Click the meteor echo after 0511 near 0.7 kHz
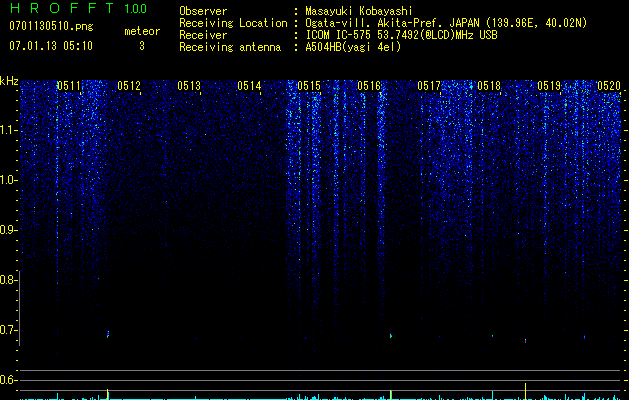This screenshot has height=400, width=629. click(108, 334)
